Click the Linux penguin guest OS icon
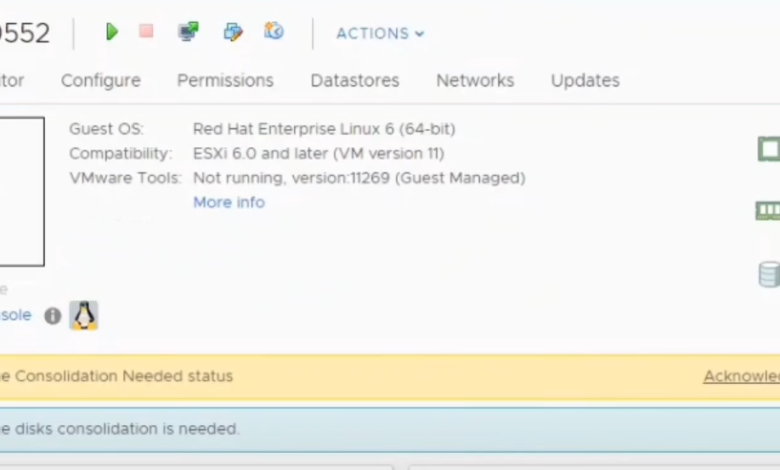Screen dimensions: 780x470 (84, 316)
